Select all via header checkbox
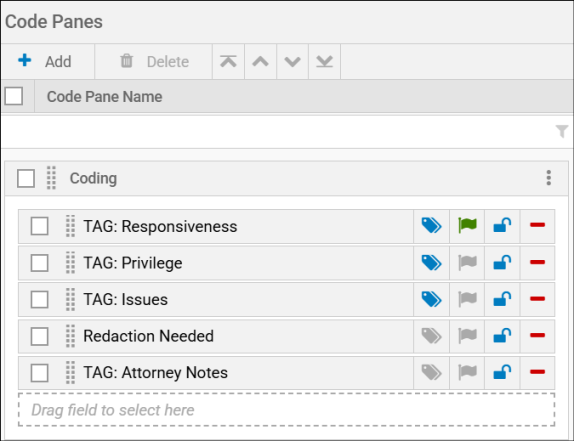 click(14, 96)
